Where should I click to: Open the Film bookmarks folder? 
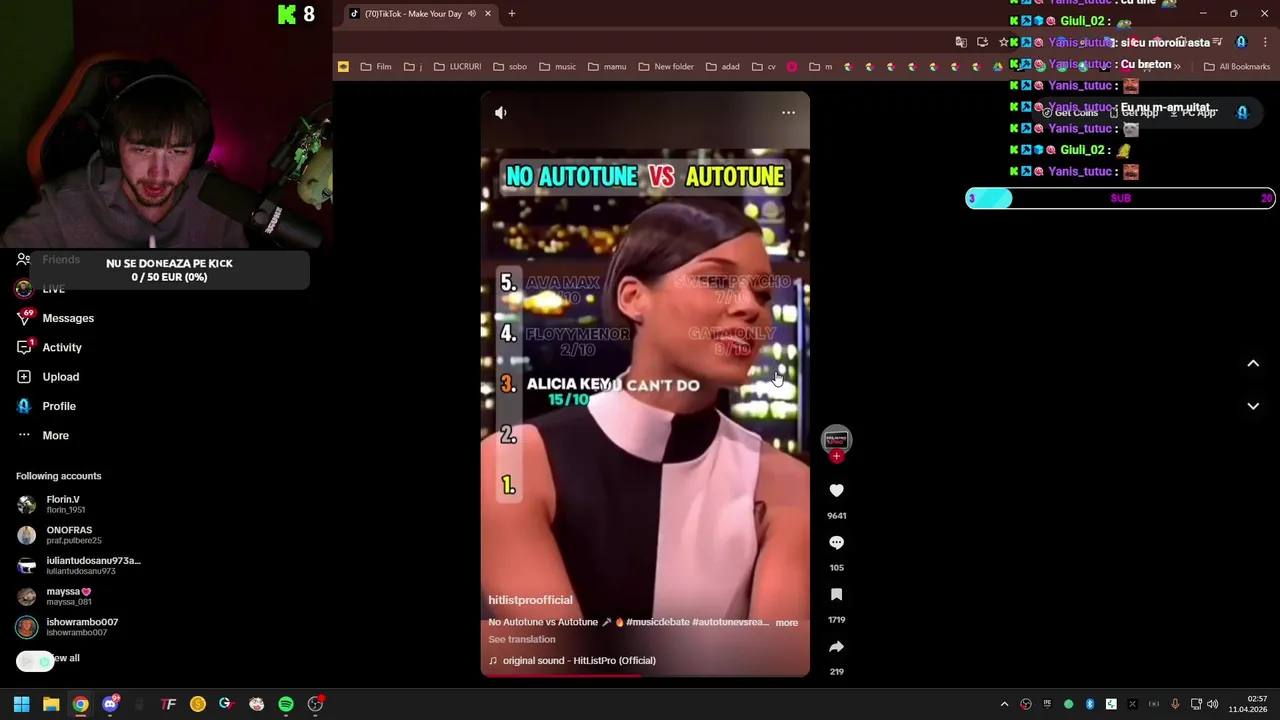click(376, 67)
